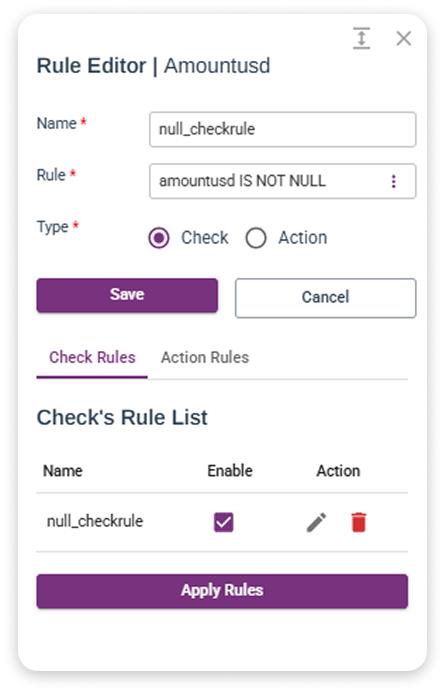The image size is (445, 693).
Task: Click the Action column header
Action: click(338, 471)
